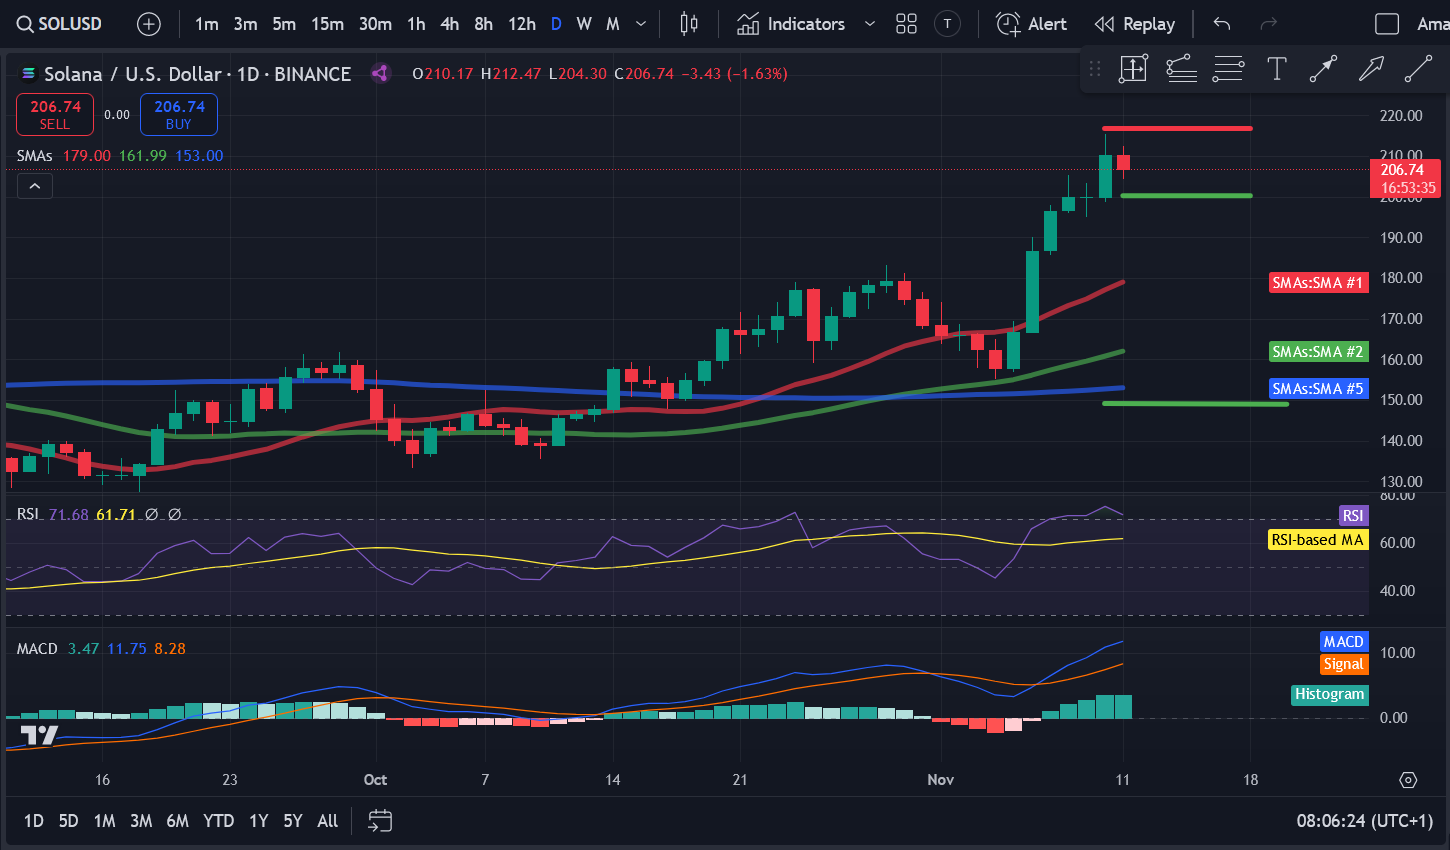Select the daily D interval
Image resolution: width=1450 pixels, height=850 pixels.
click(556, 24)
